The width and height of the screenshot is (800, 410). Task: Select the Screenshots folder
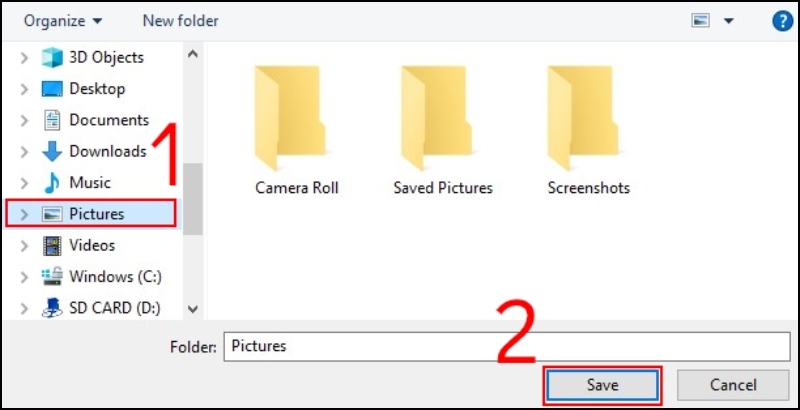[588, 130]
